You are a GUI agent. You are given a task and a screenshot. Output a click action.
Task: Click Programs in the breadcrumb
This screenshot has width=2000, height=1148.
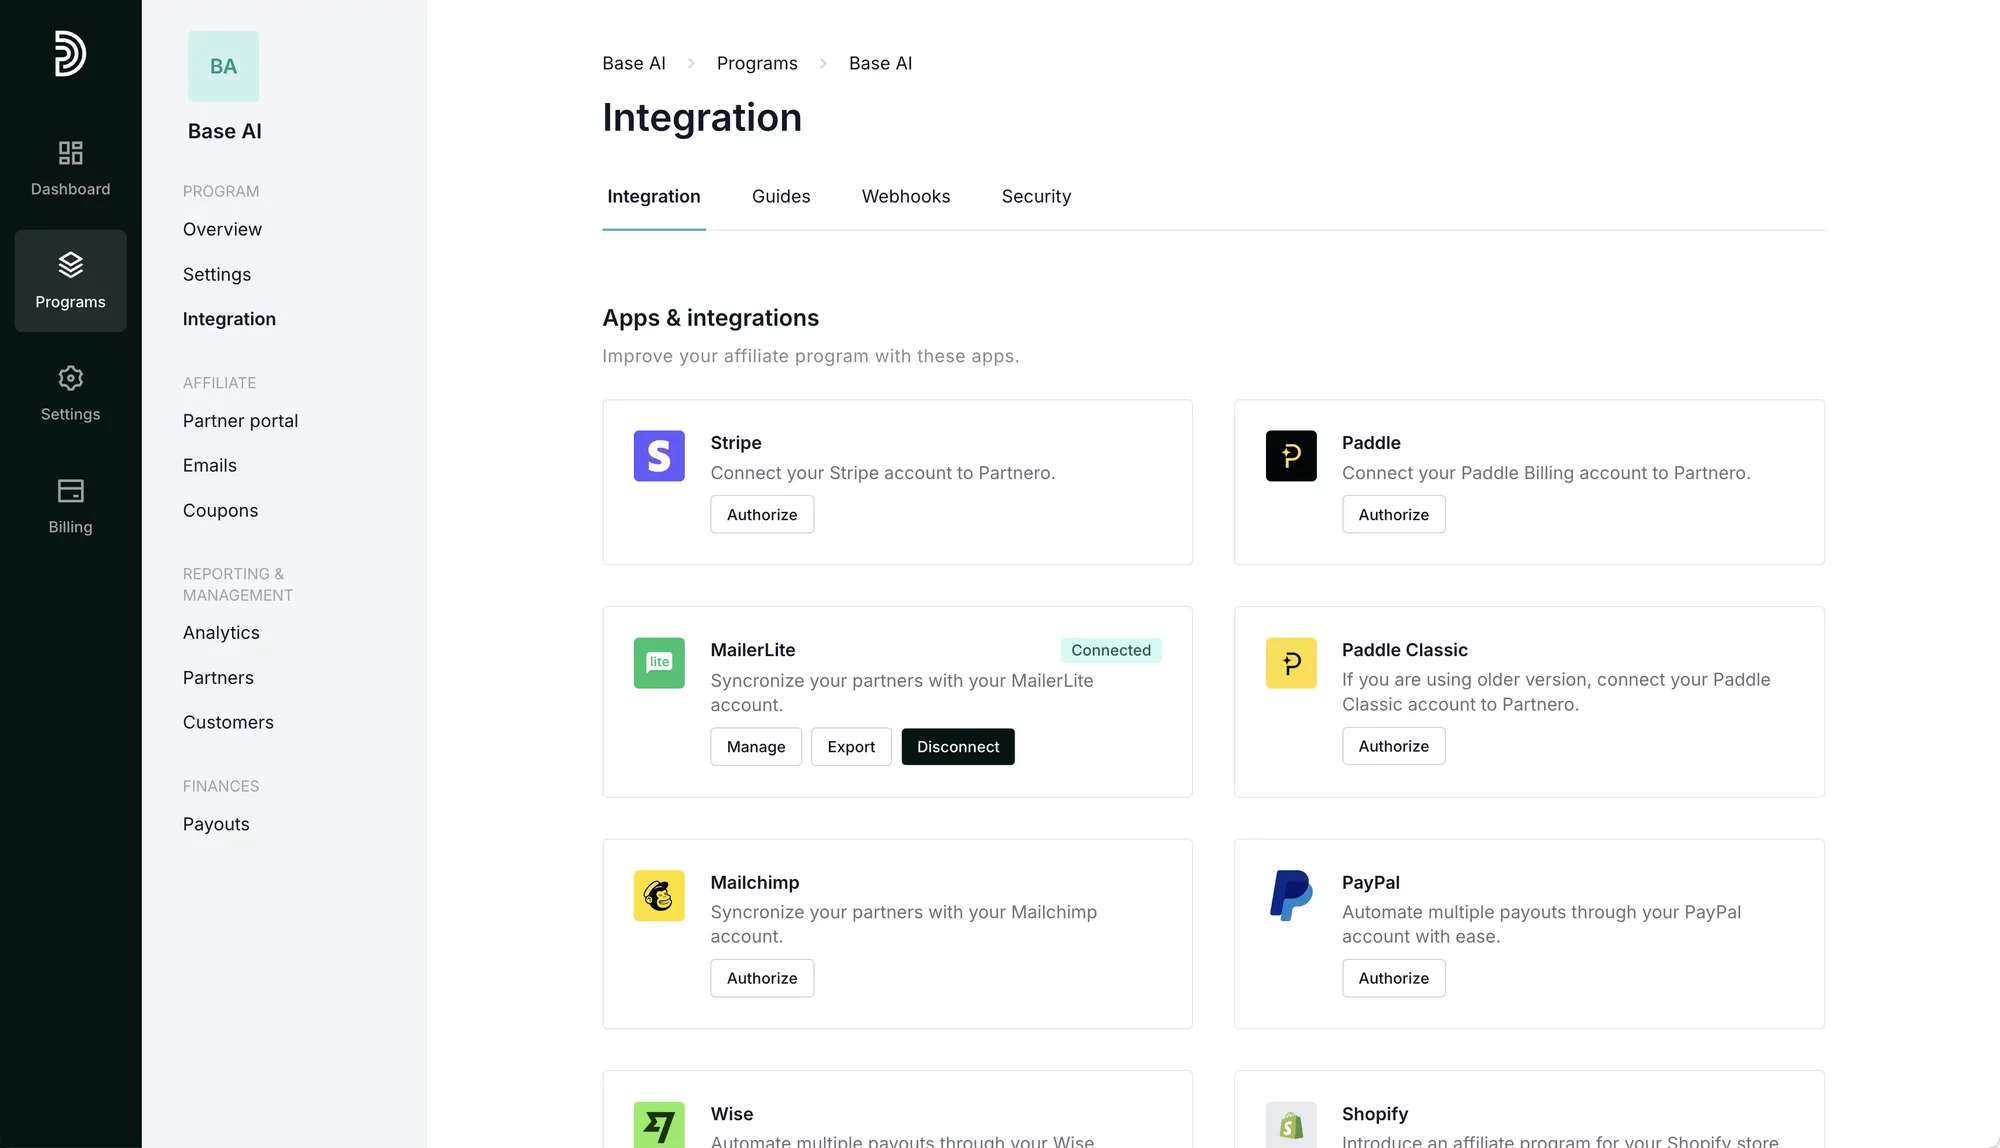pyautogui.click(x=756, y=63)
